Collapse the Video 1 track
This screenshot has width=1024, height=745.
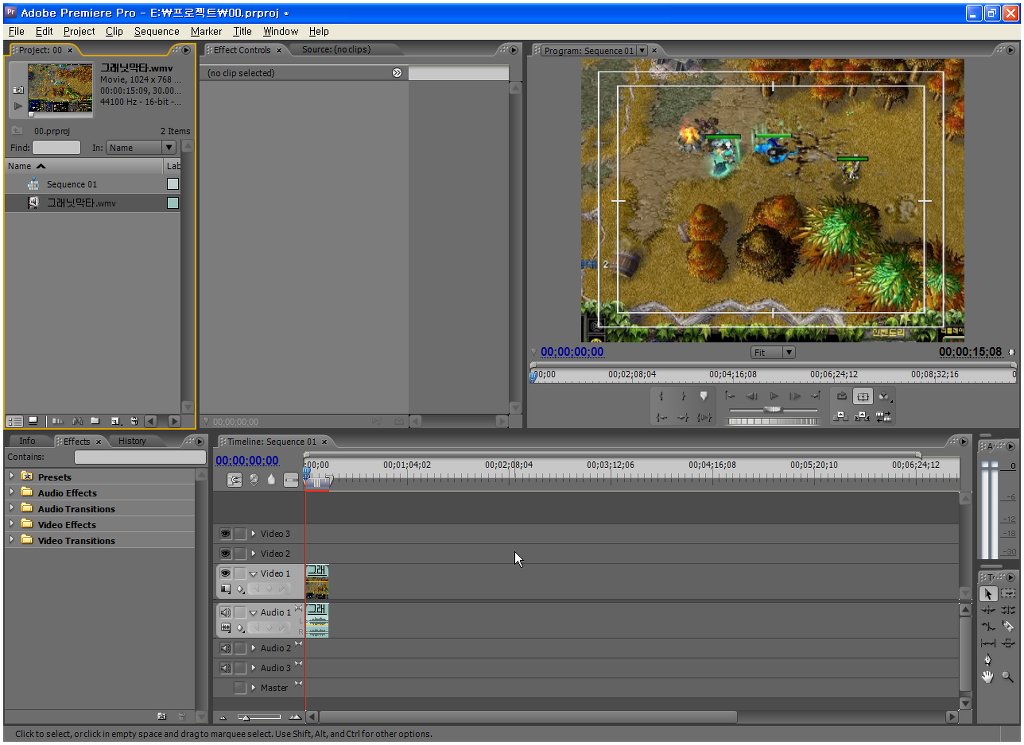[x=253, y=574]
